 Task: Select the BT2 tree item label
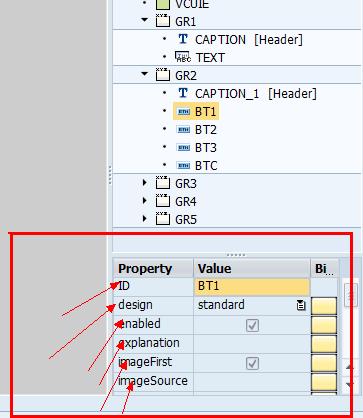click(206, 129)
